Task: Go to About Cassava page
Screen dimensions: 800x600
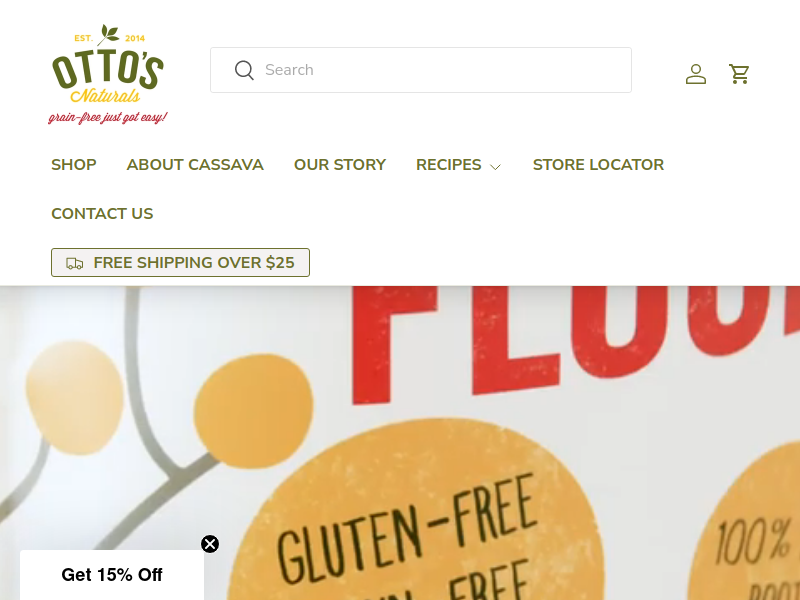Action: 195,165
